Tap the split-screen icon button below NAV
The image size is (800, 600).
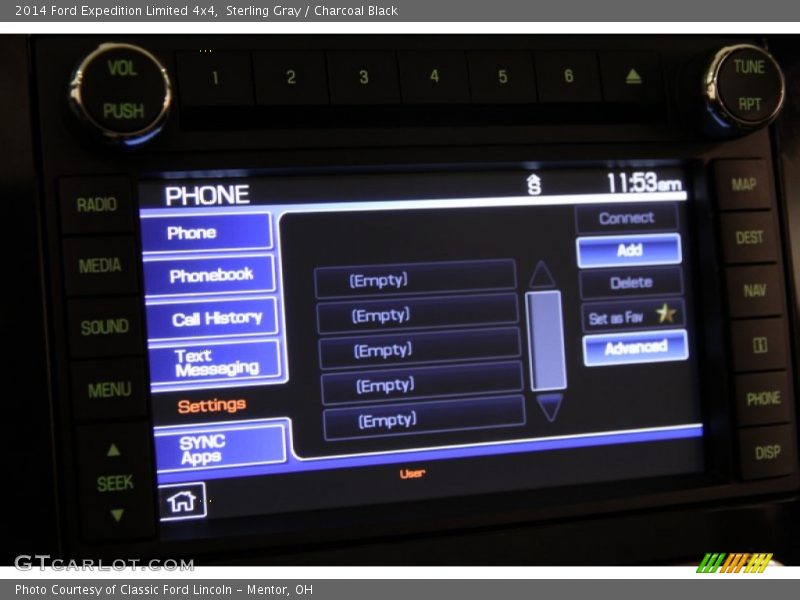pos(760,345)
